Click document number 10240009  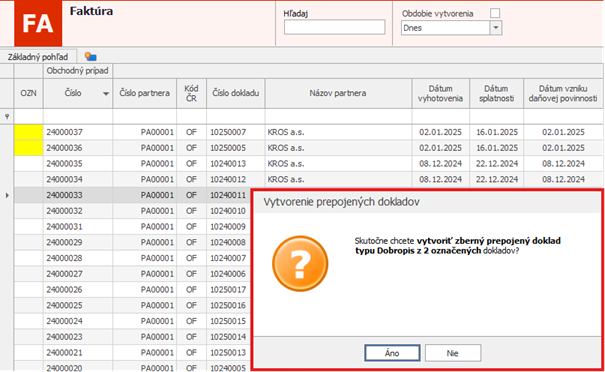point(228,227)
